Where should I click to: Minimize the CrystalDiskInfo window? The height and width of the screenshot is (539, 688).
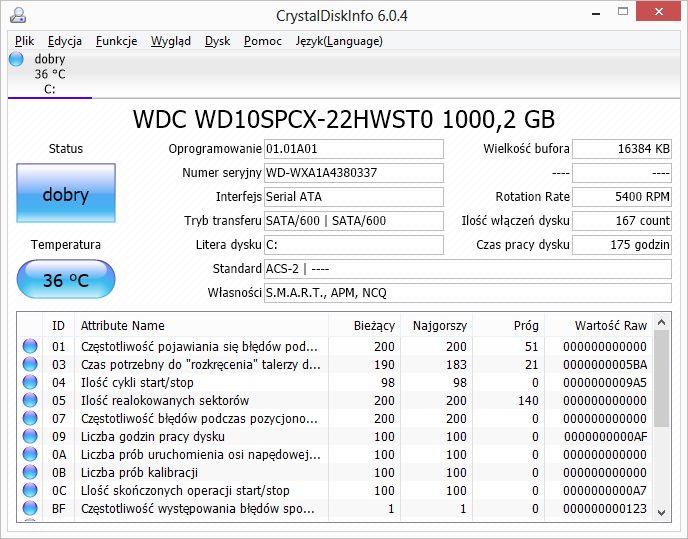click(596, 13)
